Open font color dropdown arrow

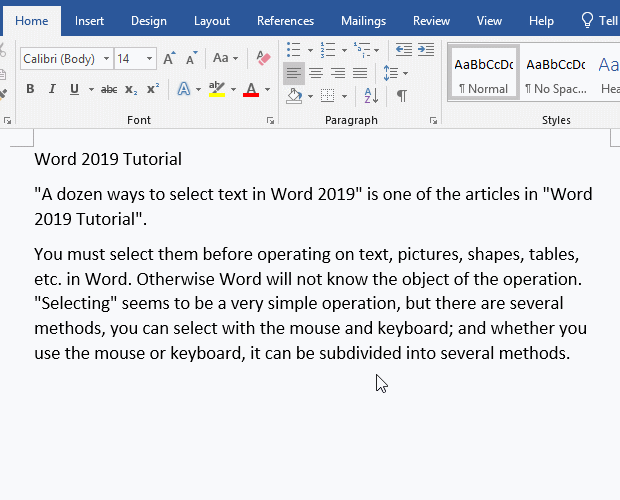[x=268, y=89]
